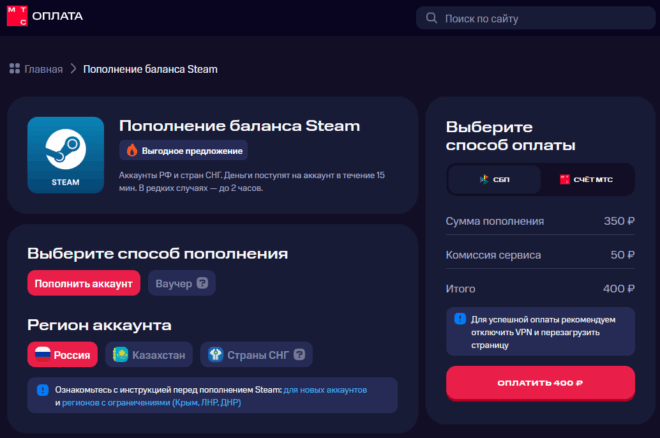Click the Регион аккаунта heading
The height and width of the screenshot is (438, 660).
[99, 325]
